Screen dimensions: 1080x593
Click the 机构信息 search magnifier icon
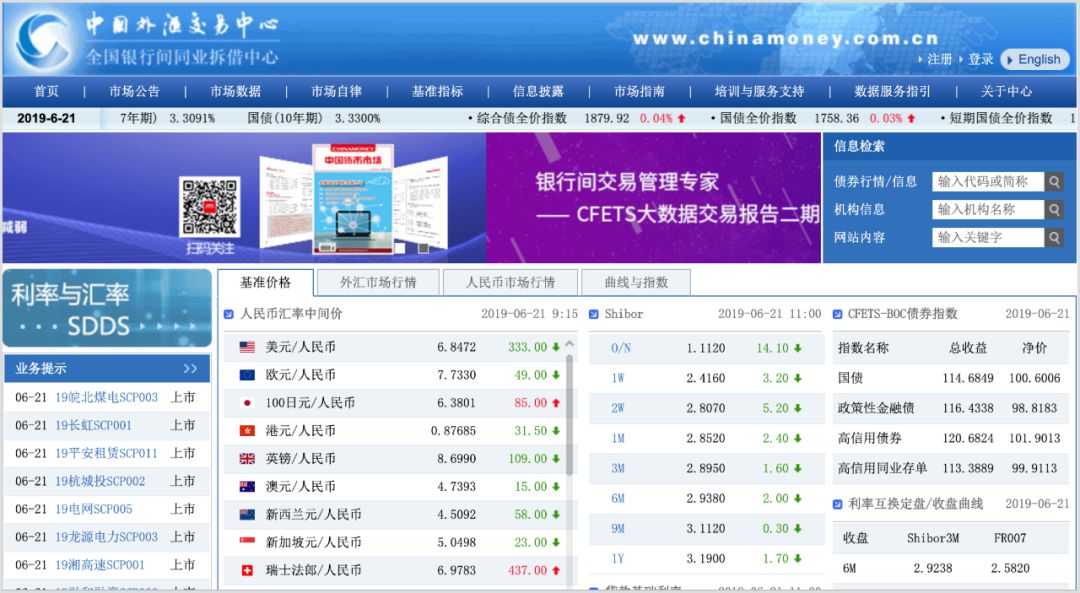(1053, 210)
